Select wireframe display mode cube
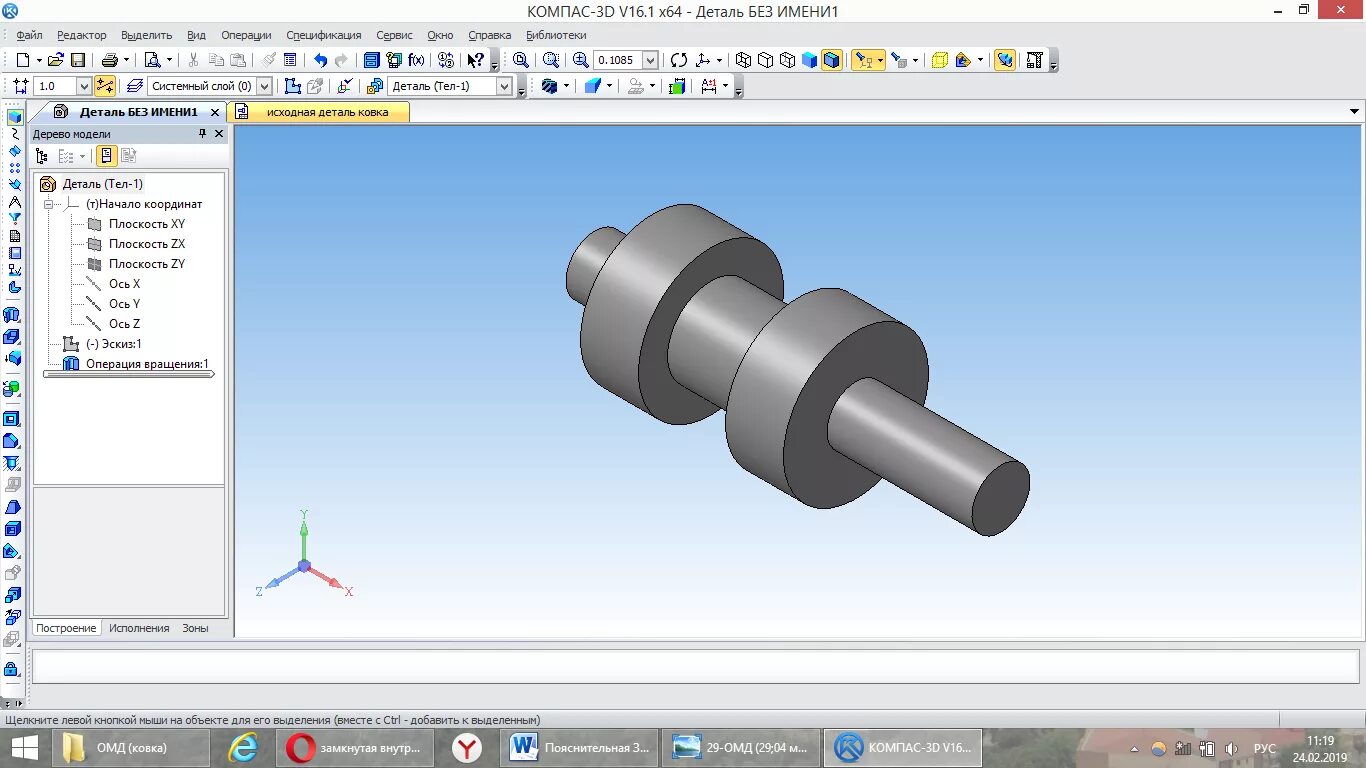 pos(743,60)
